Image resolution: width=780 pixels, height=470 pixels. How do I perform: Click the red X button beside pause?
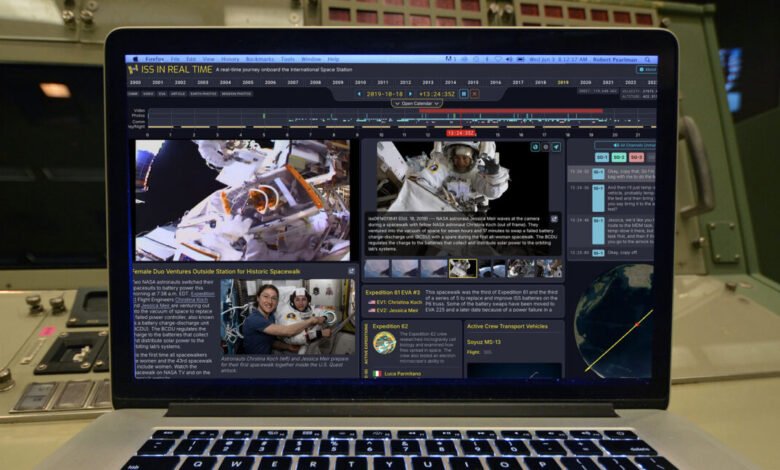click(x=475, y=94)
